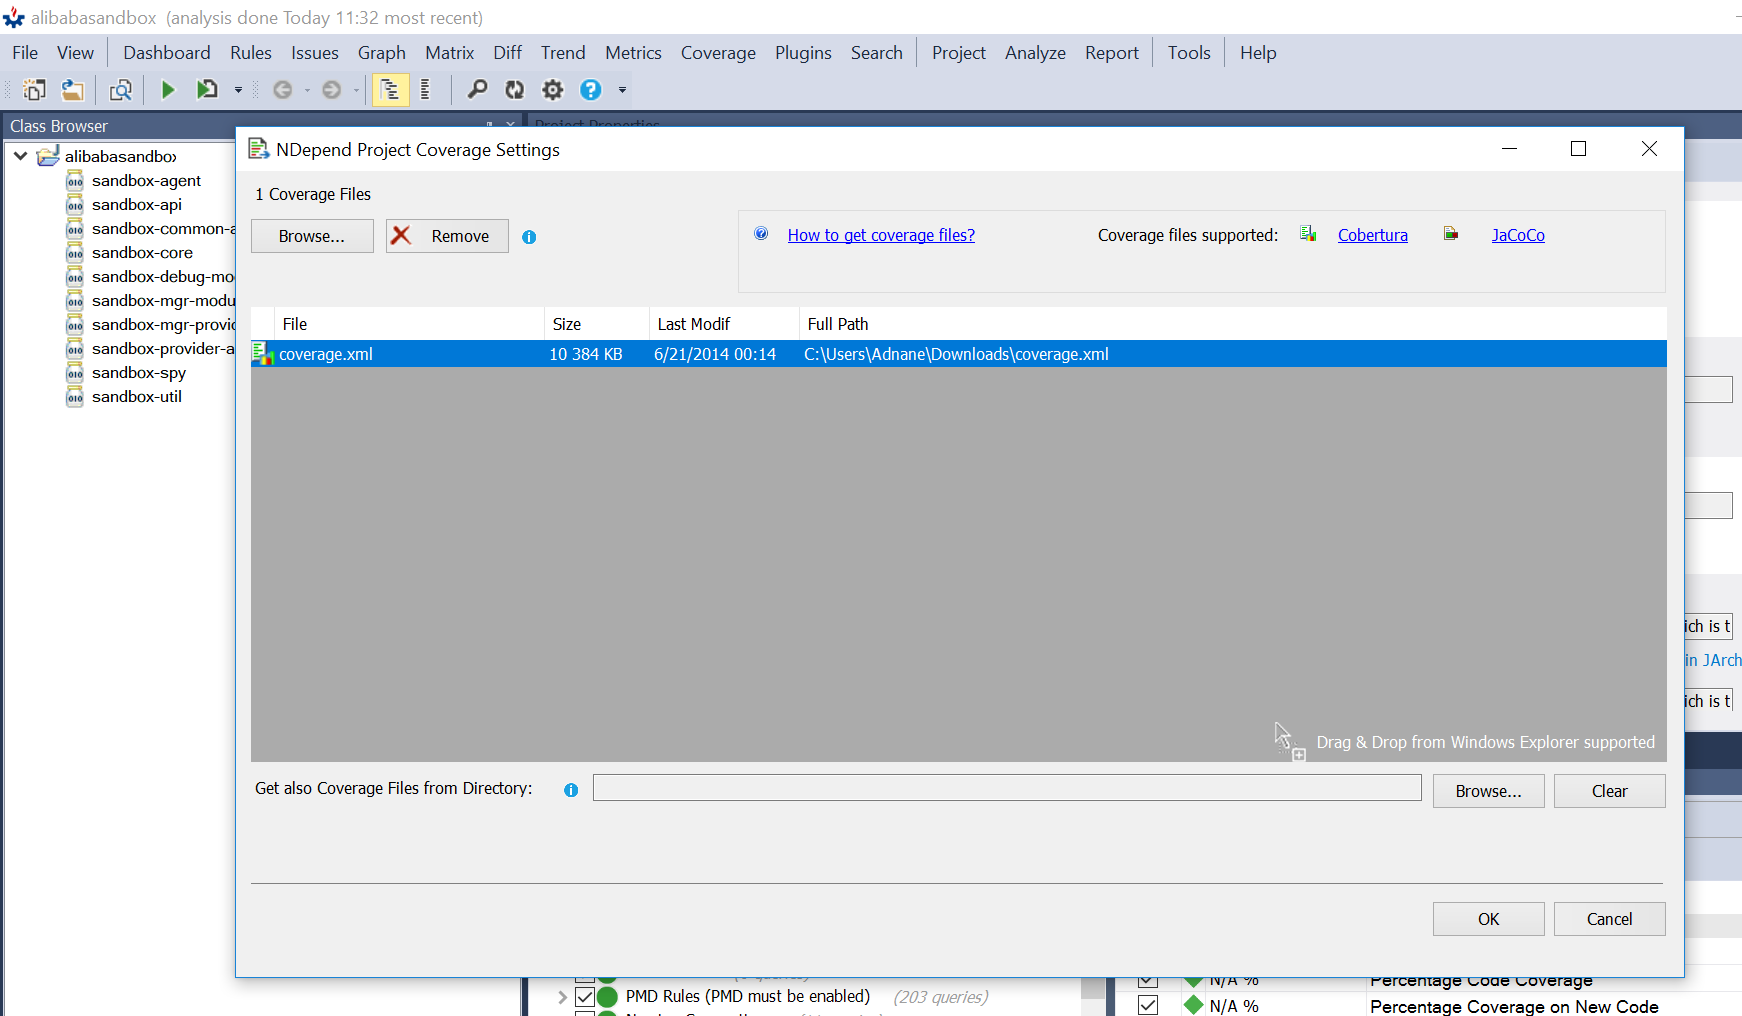1742x1016 pixels.
Task: Select sandbox-agent in the Class Browser
Action: pos(146,181)
